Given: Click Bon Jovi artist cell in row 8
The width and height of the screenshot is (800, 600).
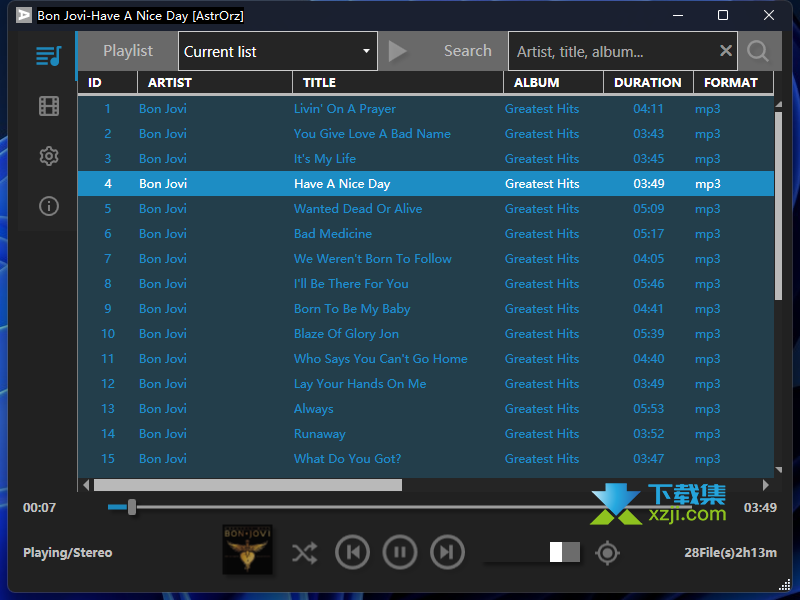Looking at the screenshot, I should click(163, 284).
